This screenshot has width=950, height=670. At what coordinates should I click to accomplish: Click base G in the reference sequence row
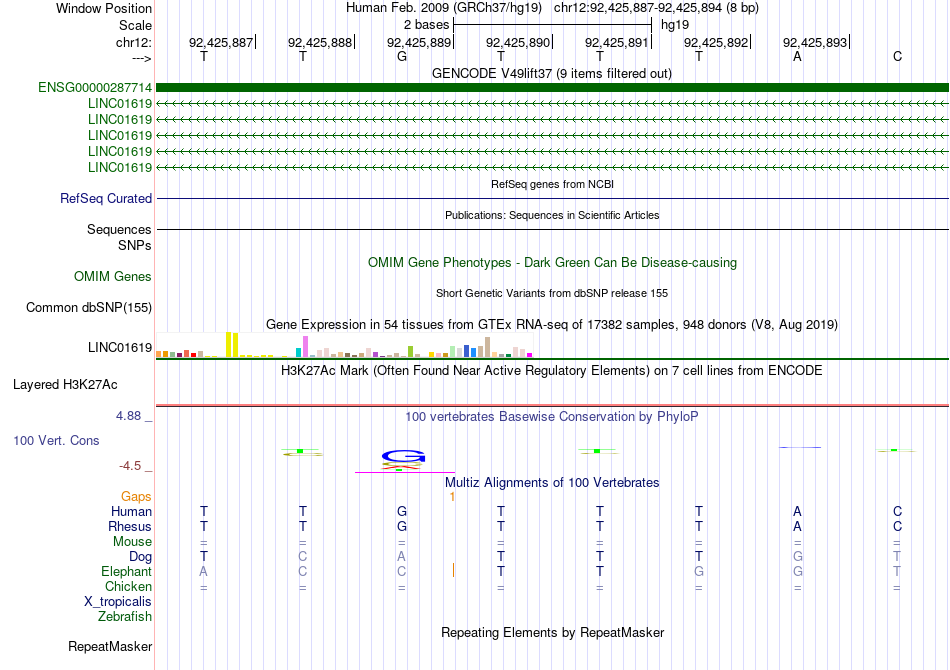click(402, 56)
